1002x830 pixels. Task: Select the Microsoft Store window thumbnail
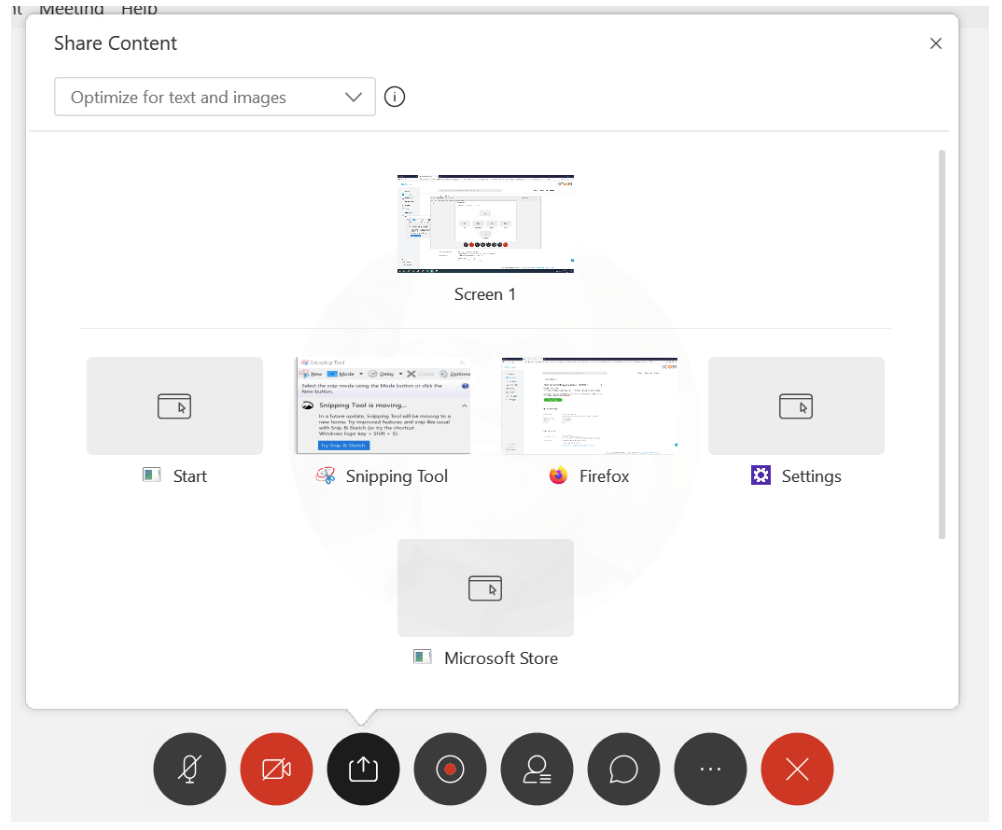(x=485, y=588)
